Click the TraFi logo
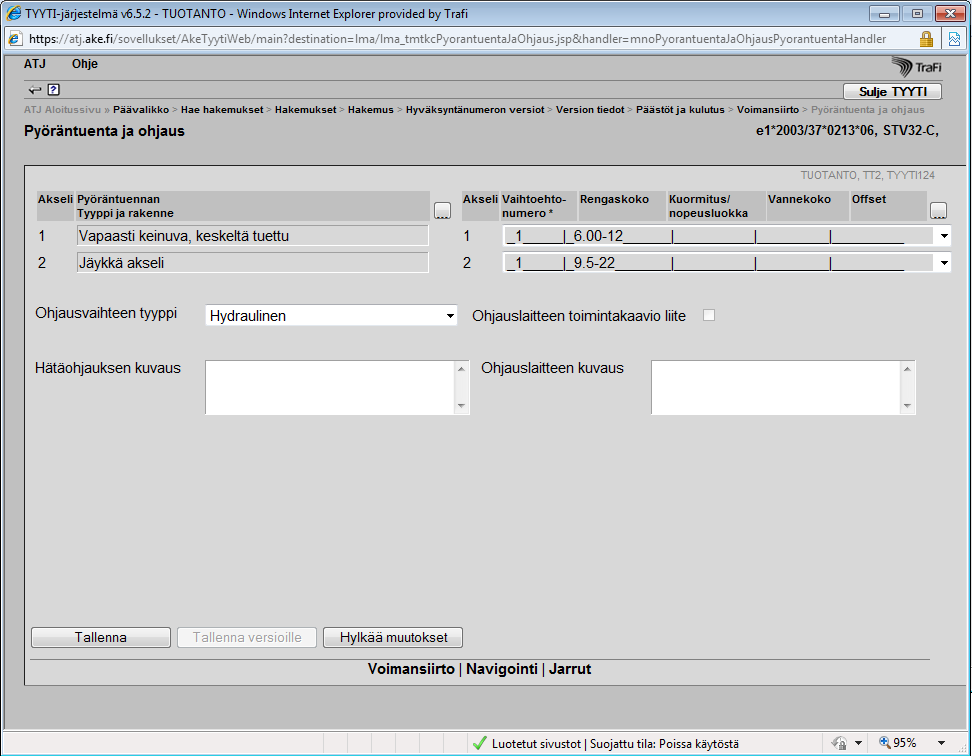 [916, 66]
